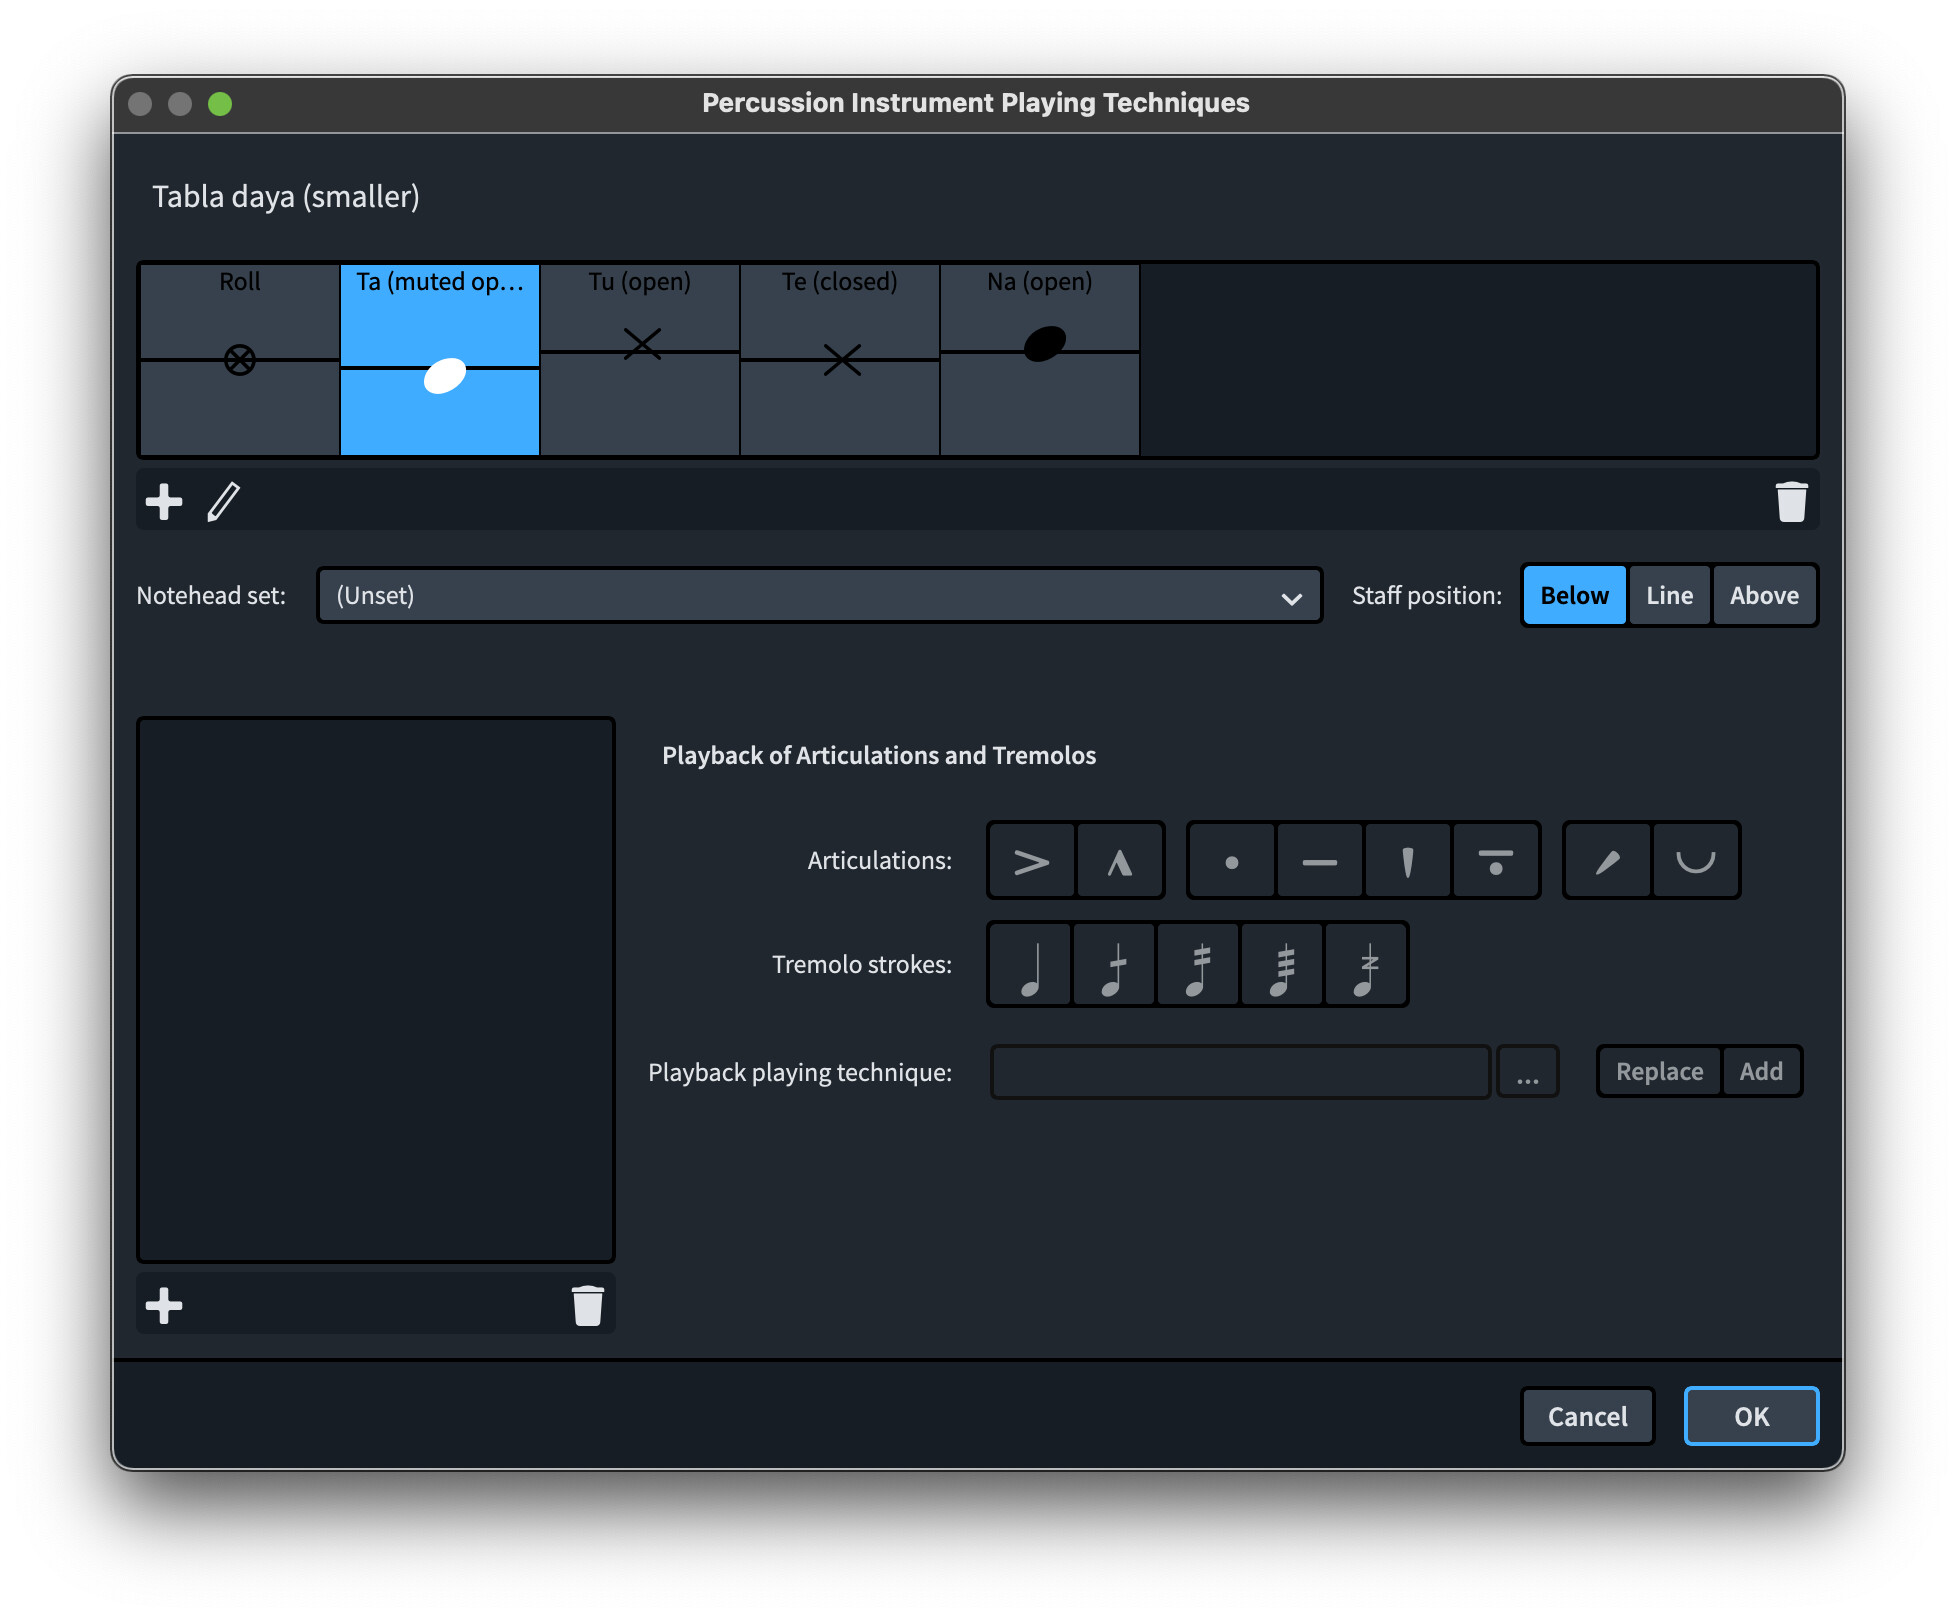Choose the Replace playback option
Viewport: 1956px width, 1618px height.
1658,1072
